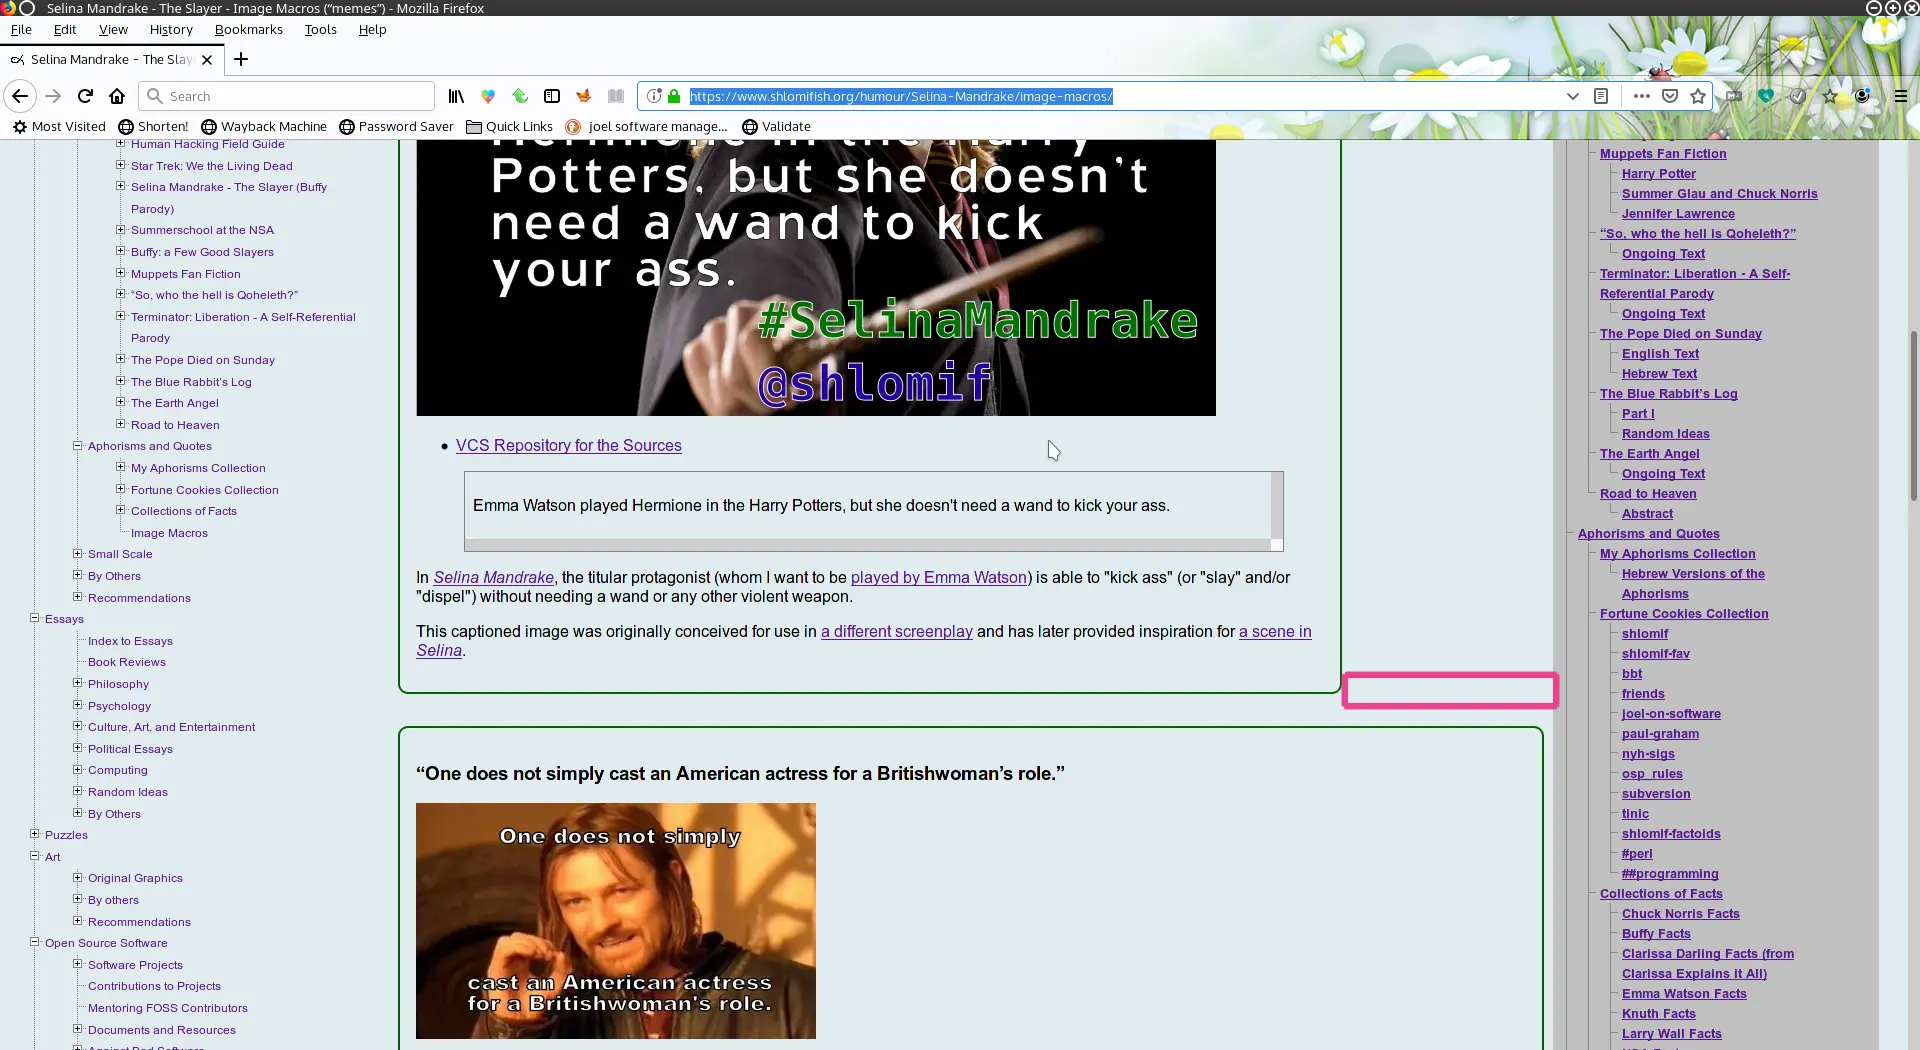Click the Emma Watson text box scrollbar
The image size is (1920, 1050).
pyautogui.click(x=1277, y=505)
